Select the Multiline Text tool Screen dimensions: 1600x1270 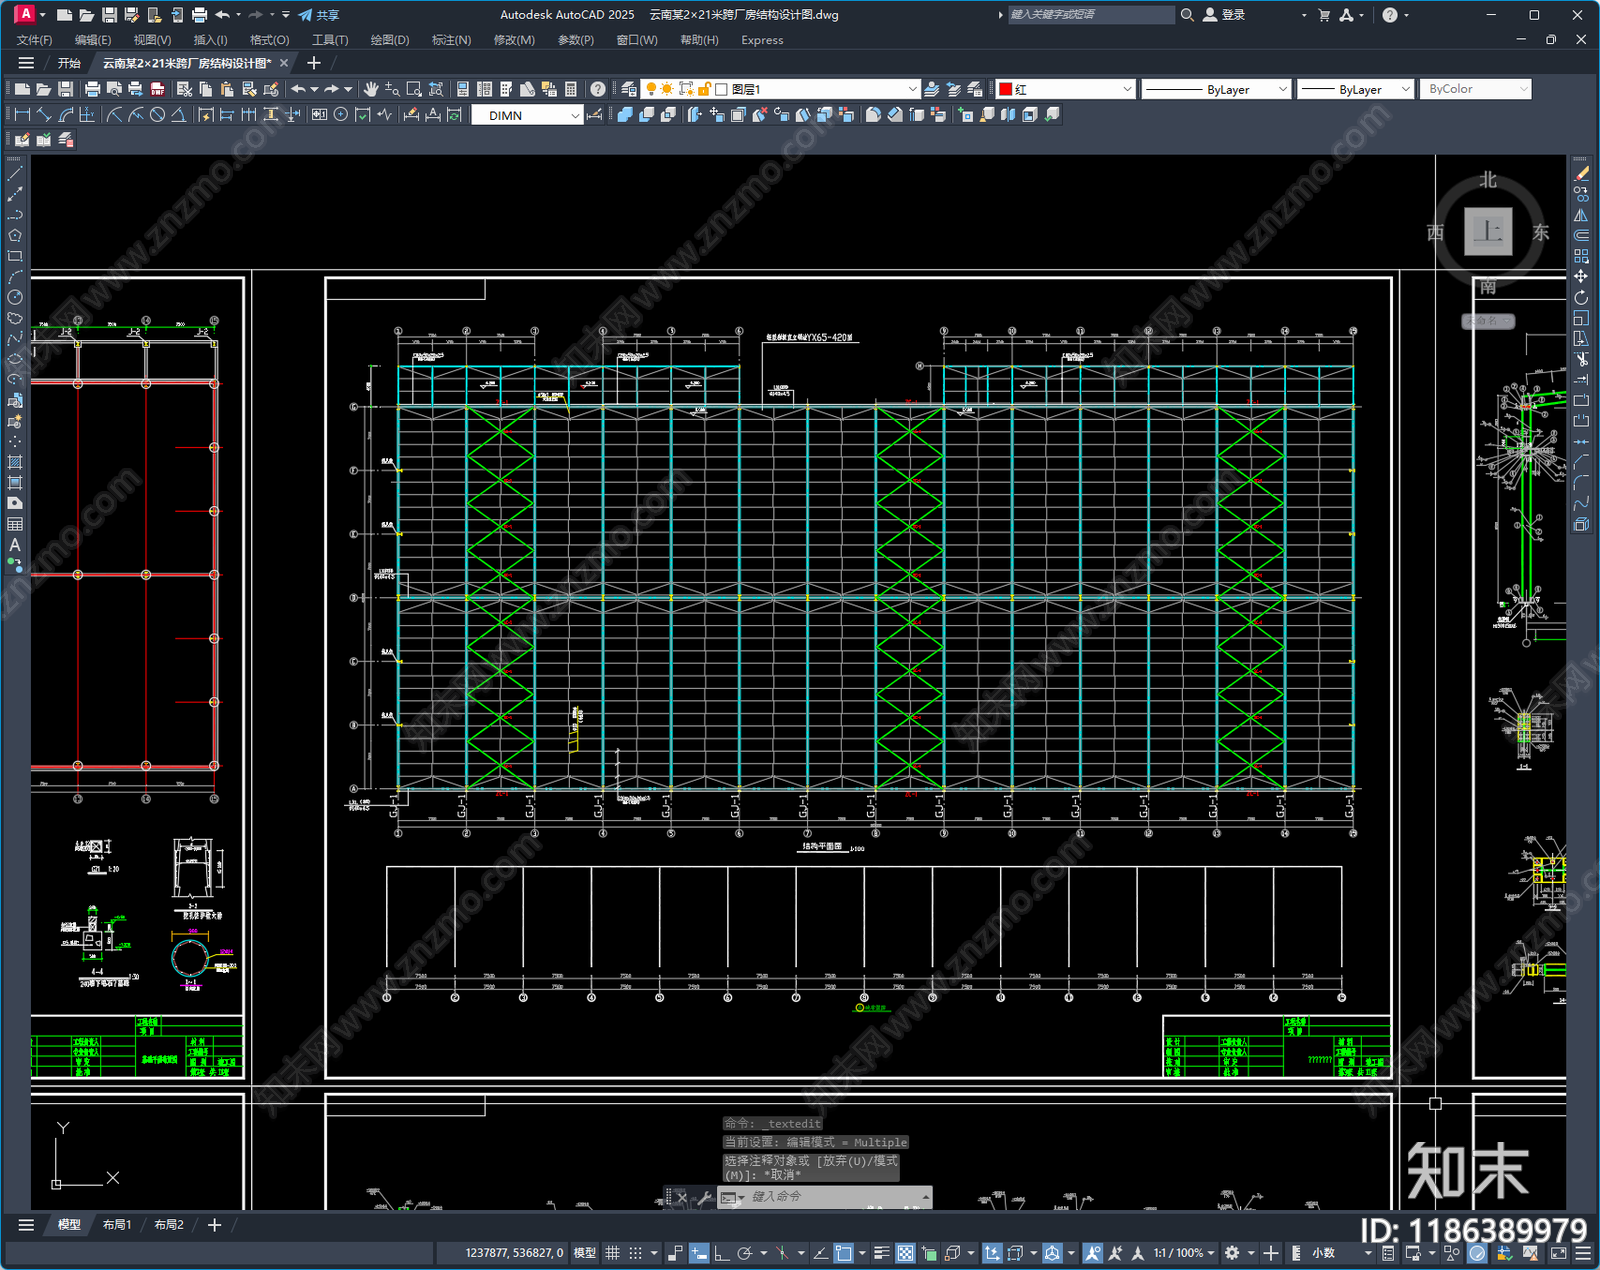click(x=15, y=545)
